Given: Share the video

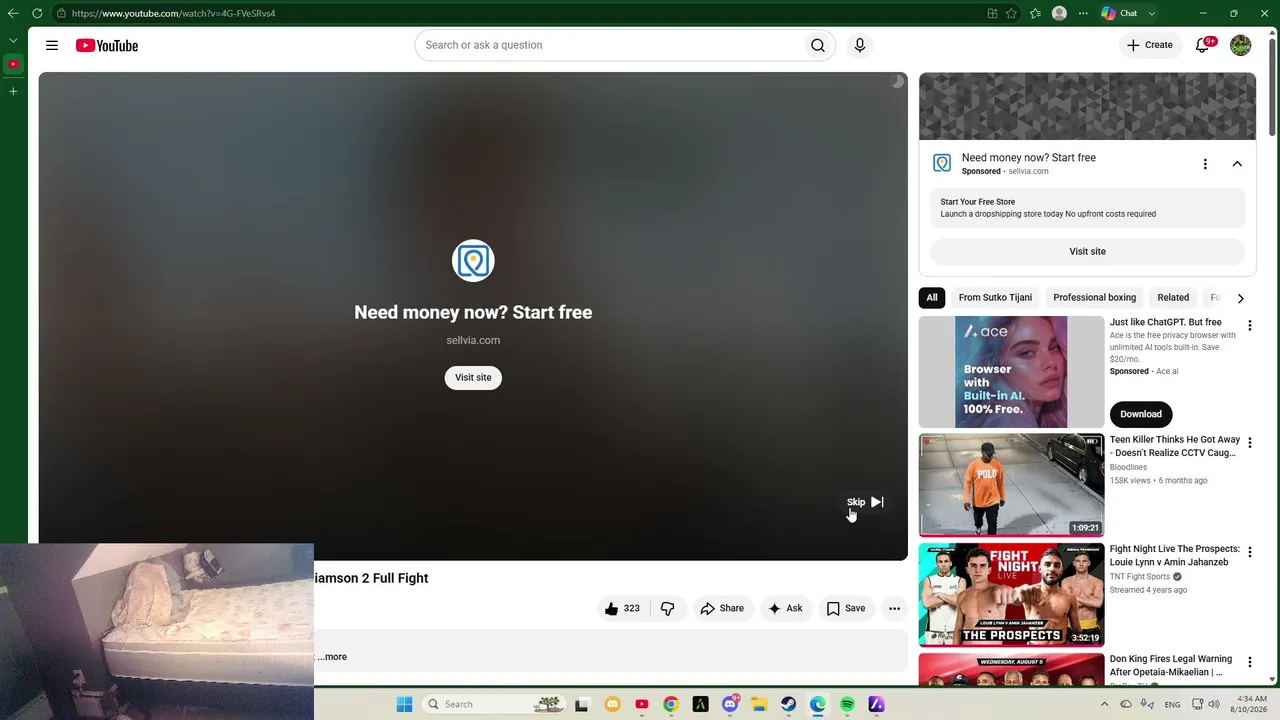Looking at the screenshot, I should (722, 608).
